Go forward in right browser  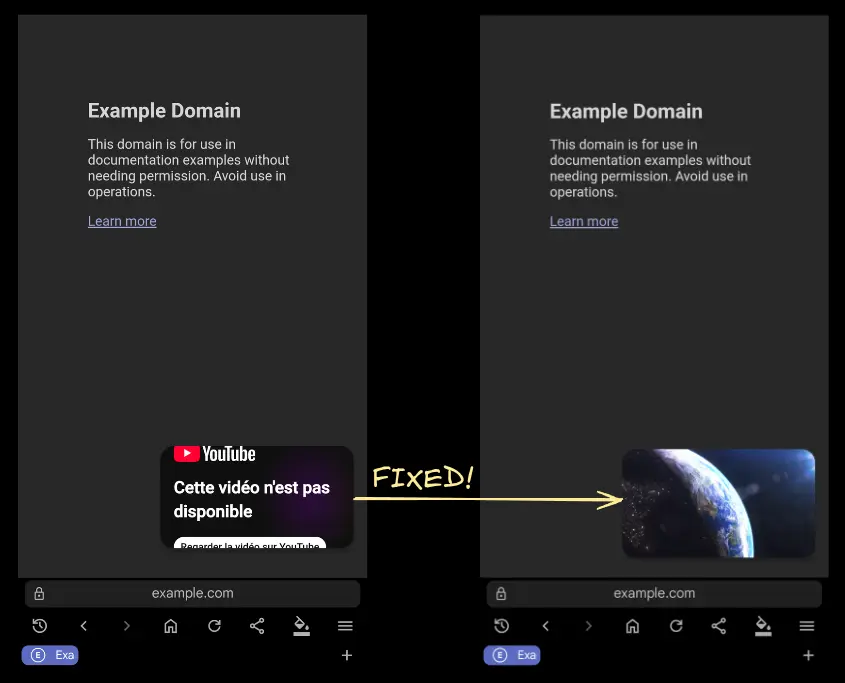tap(588, 626)
